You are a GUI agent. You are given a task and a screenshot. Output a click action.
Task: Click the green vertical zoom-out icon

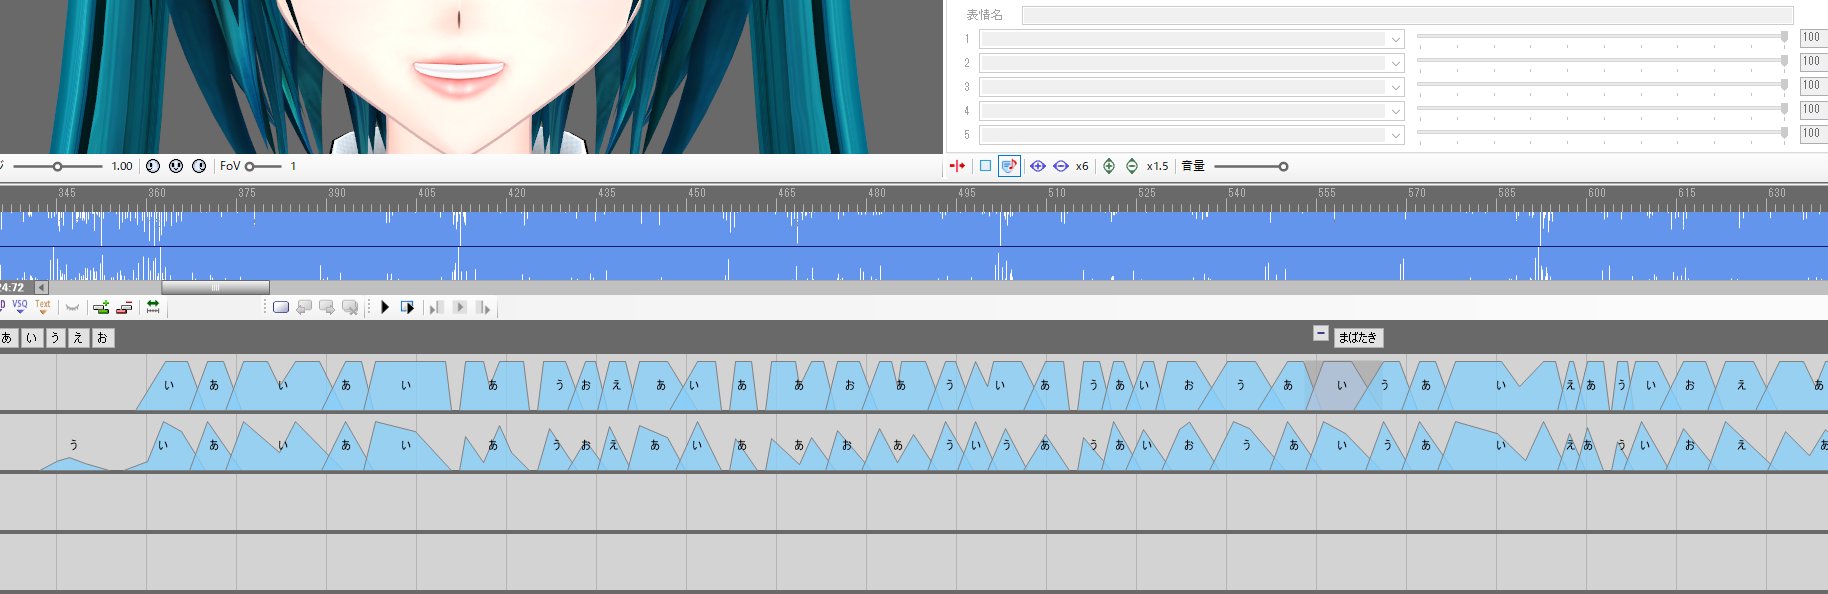click(1132, 166)
